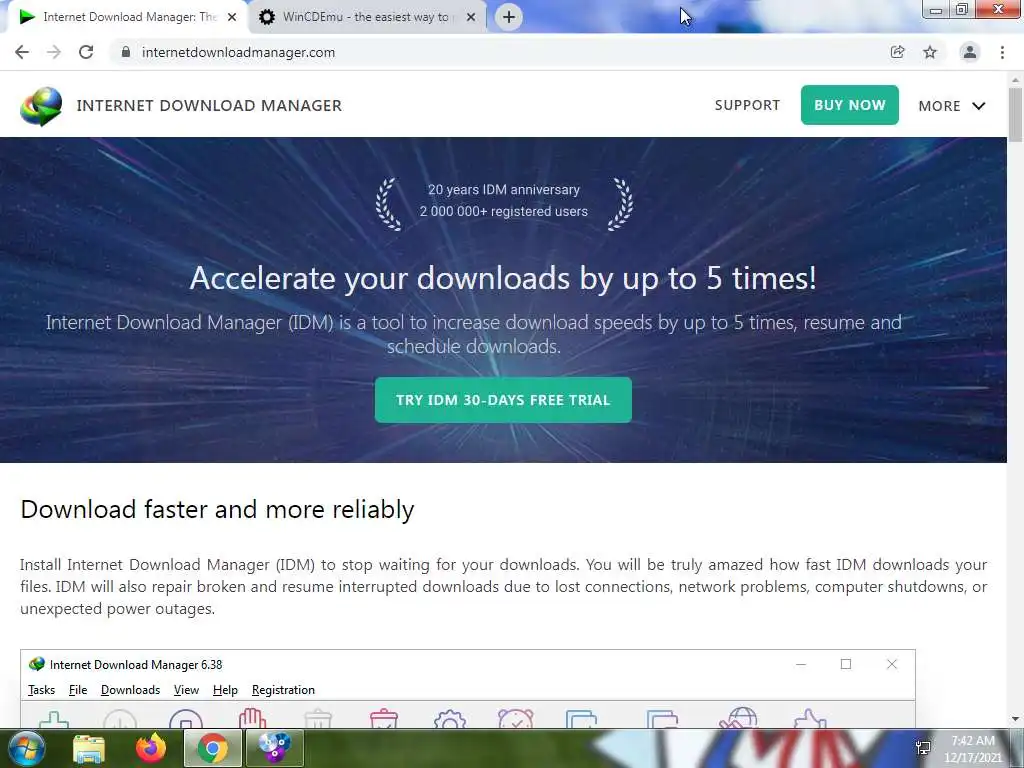Click TRY IDM 30-DAYS FREE TRIAL
Viewport: 1024px width, 768px height.
tap(503, 400)
